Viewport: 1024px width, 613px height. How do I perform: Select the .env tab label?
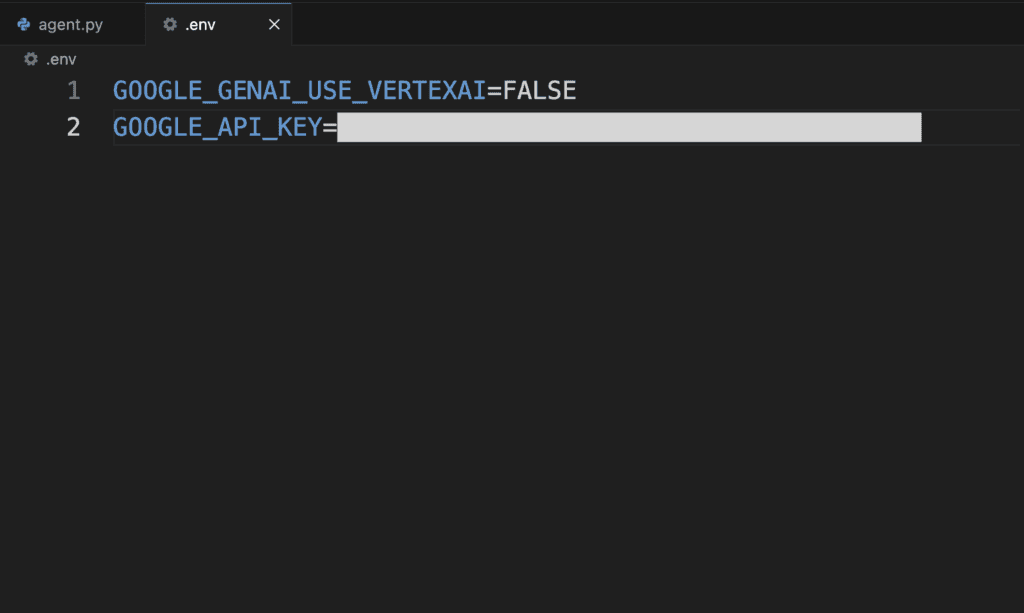coord(200,25)
